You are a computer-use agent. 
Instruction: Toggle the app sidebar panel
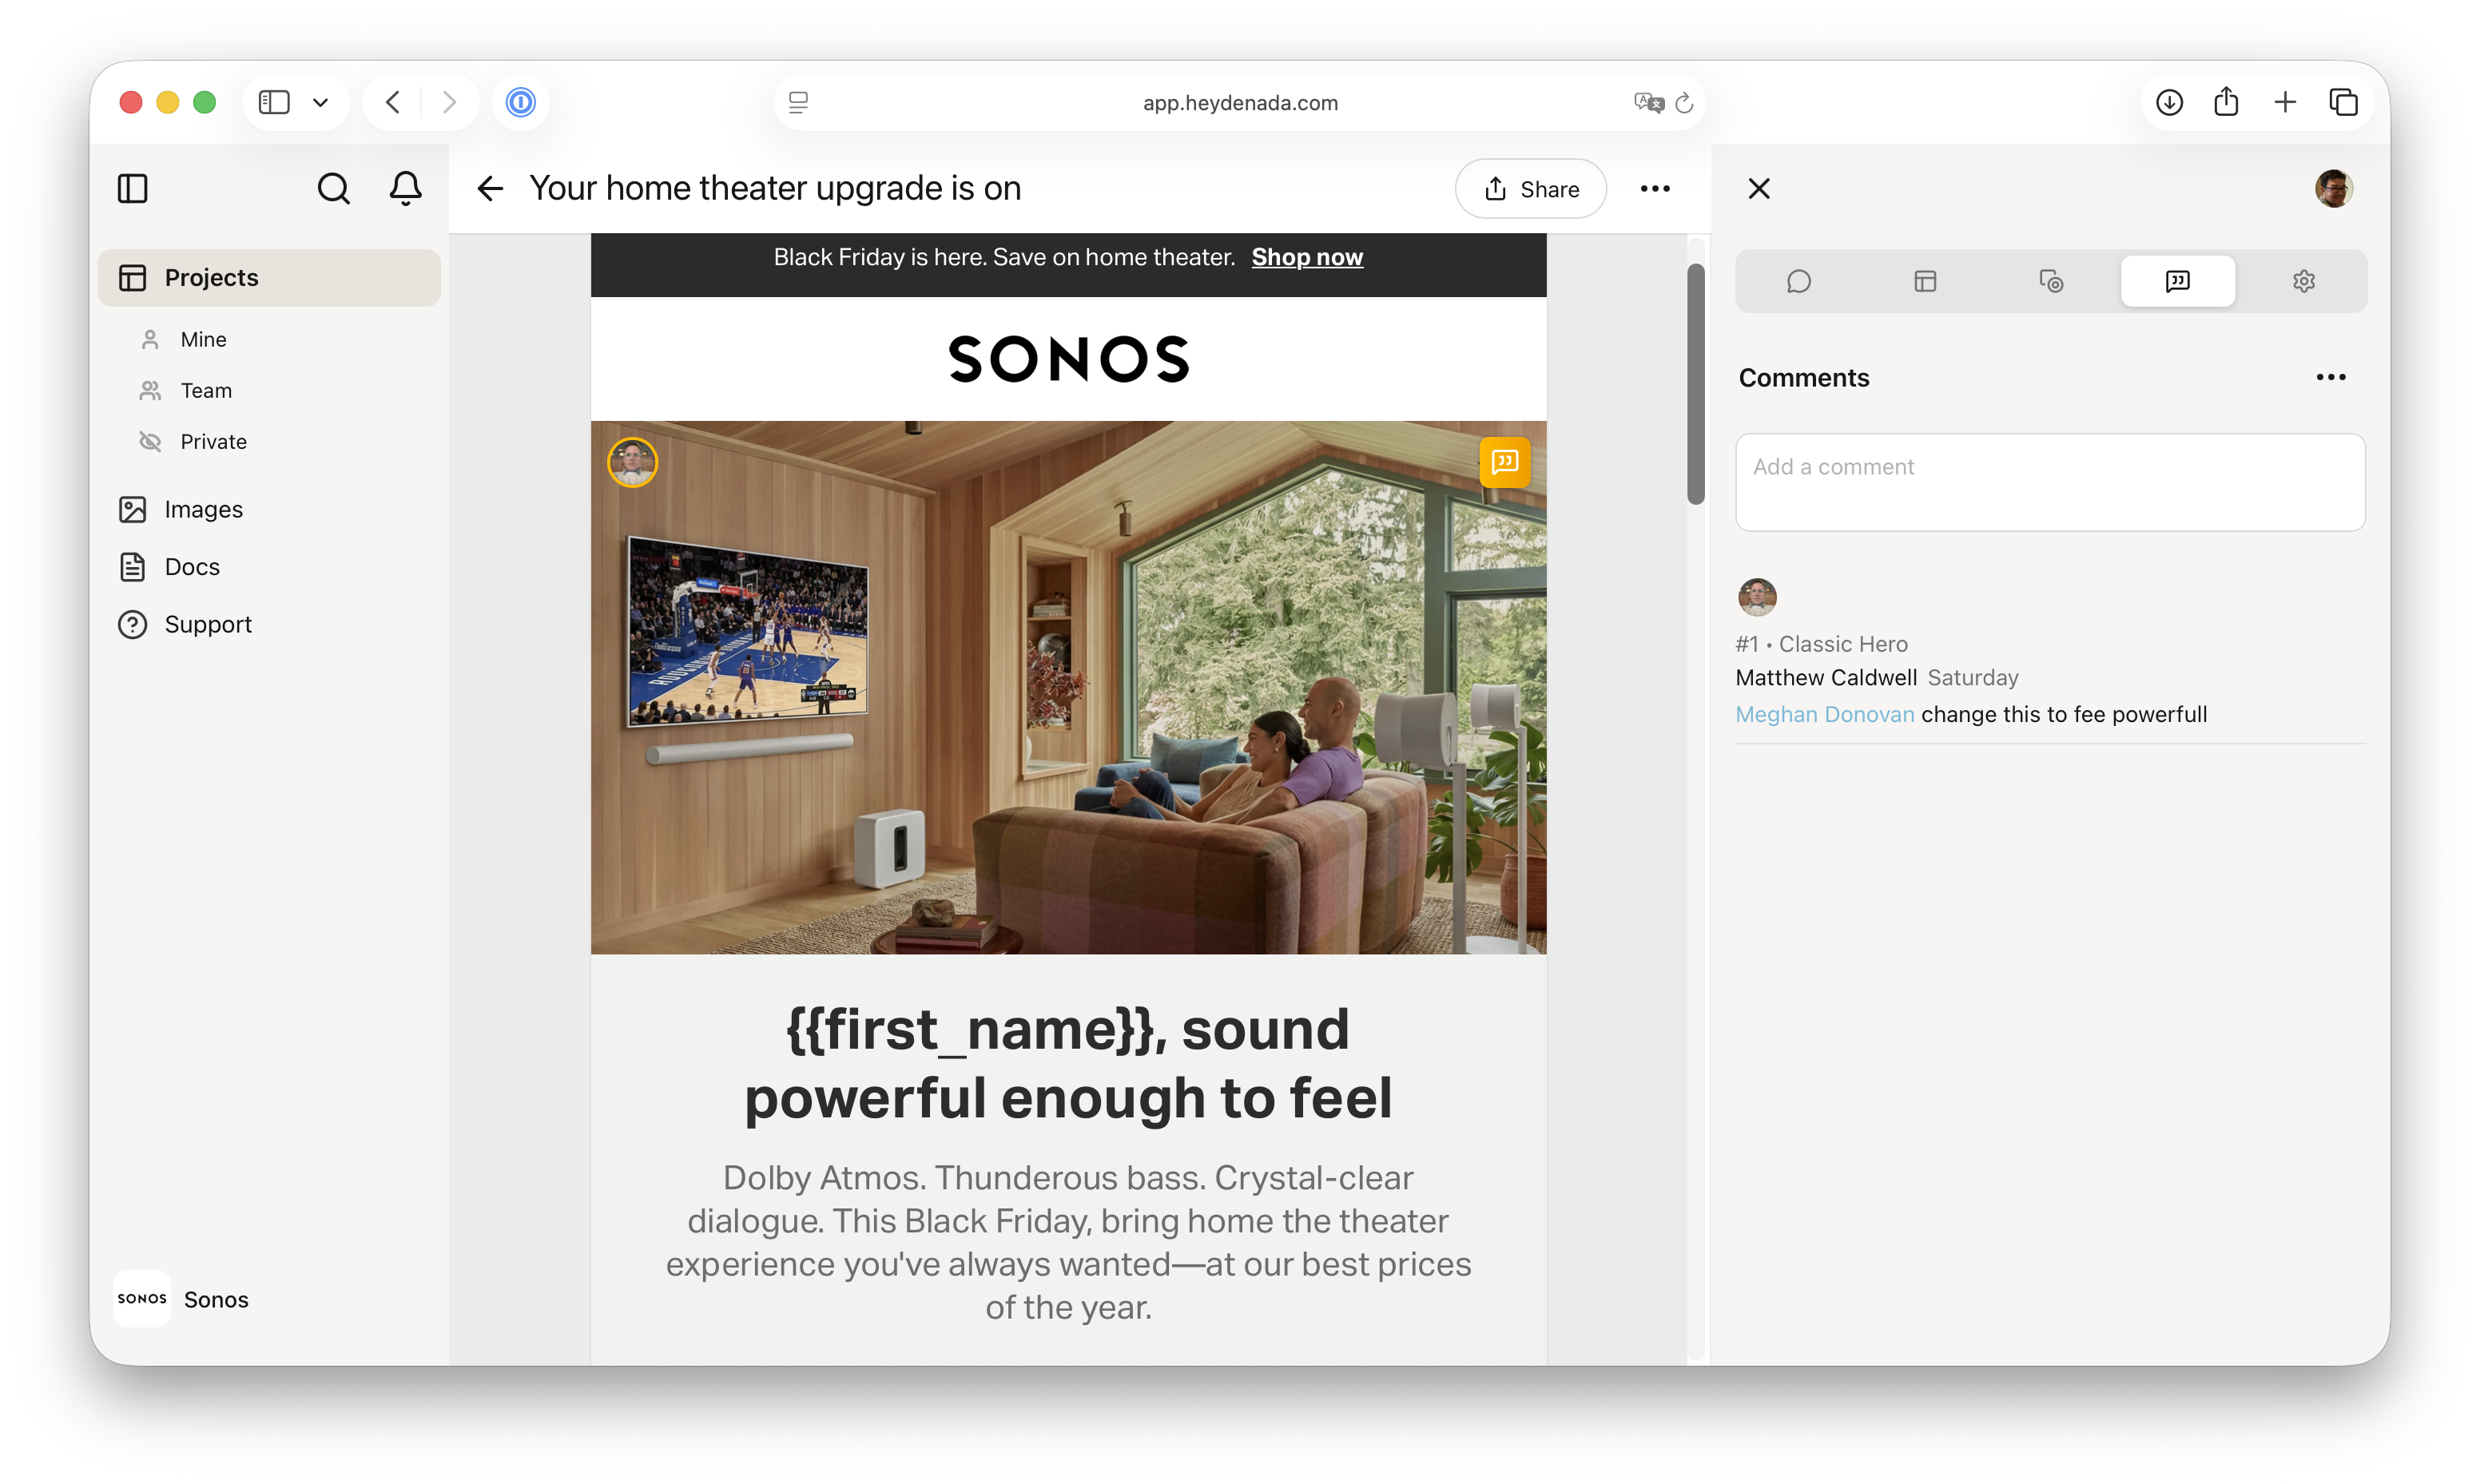[x=132, y=188]
